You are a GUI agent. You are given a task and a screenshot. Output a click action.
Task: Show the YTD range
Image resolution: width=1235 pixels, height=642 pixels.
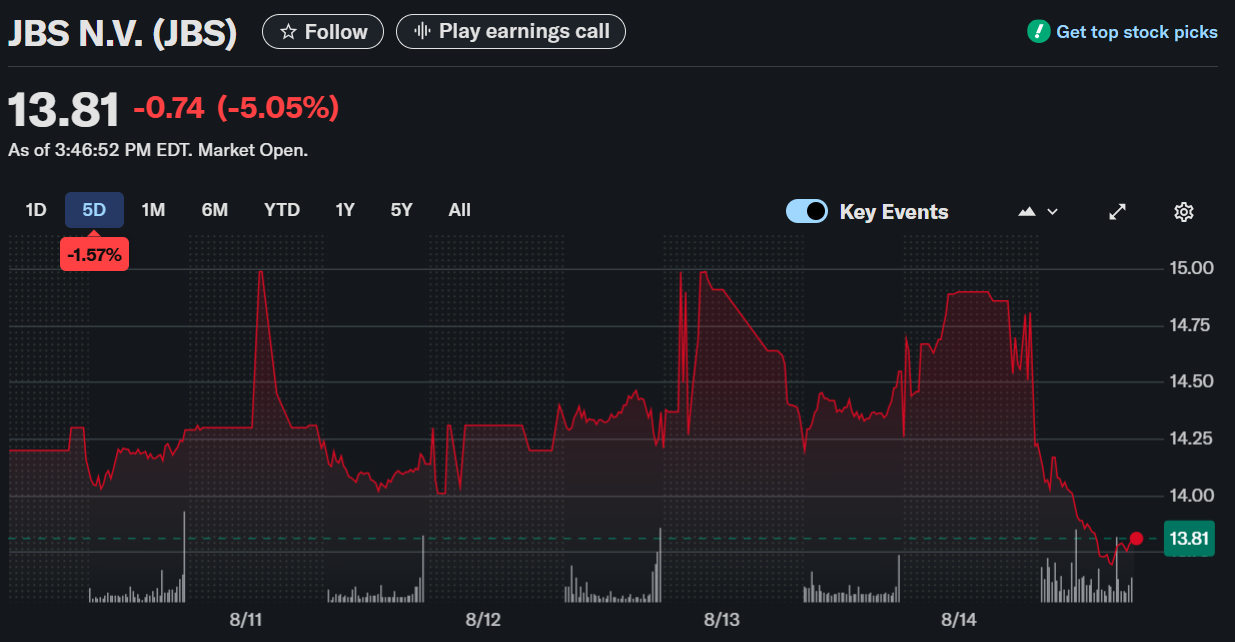tap(282, 210)
